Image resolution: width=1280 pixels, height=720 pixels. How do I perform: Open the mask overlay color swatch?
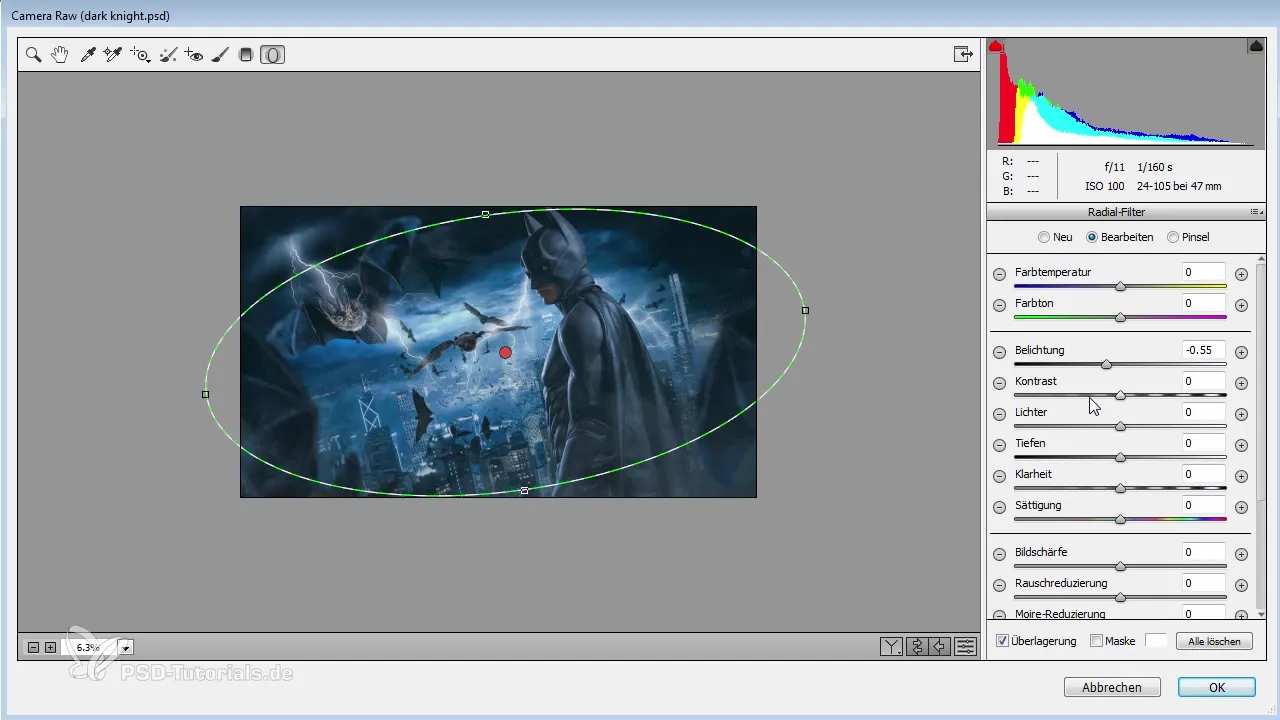(1156, 641)
